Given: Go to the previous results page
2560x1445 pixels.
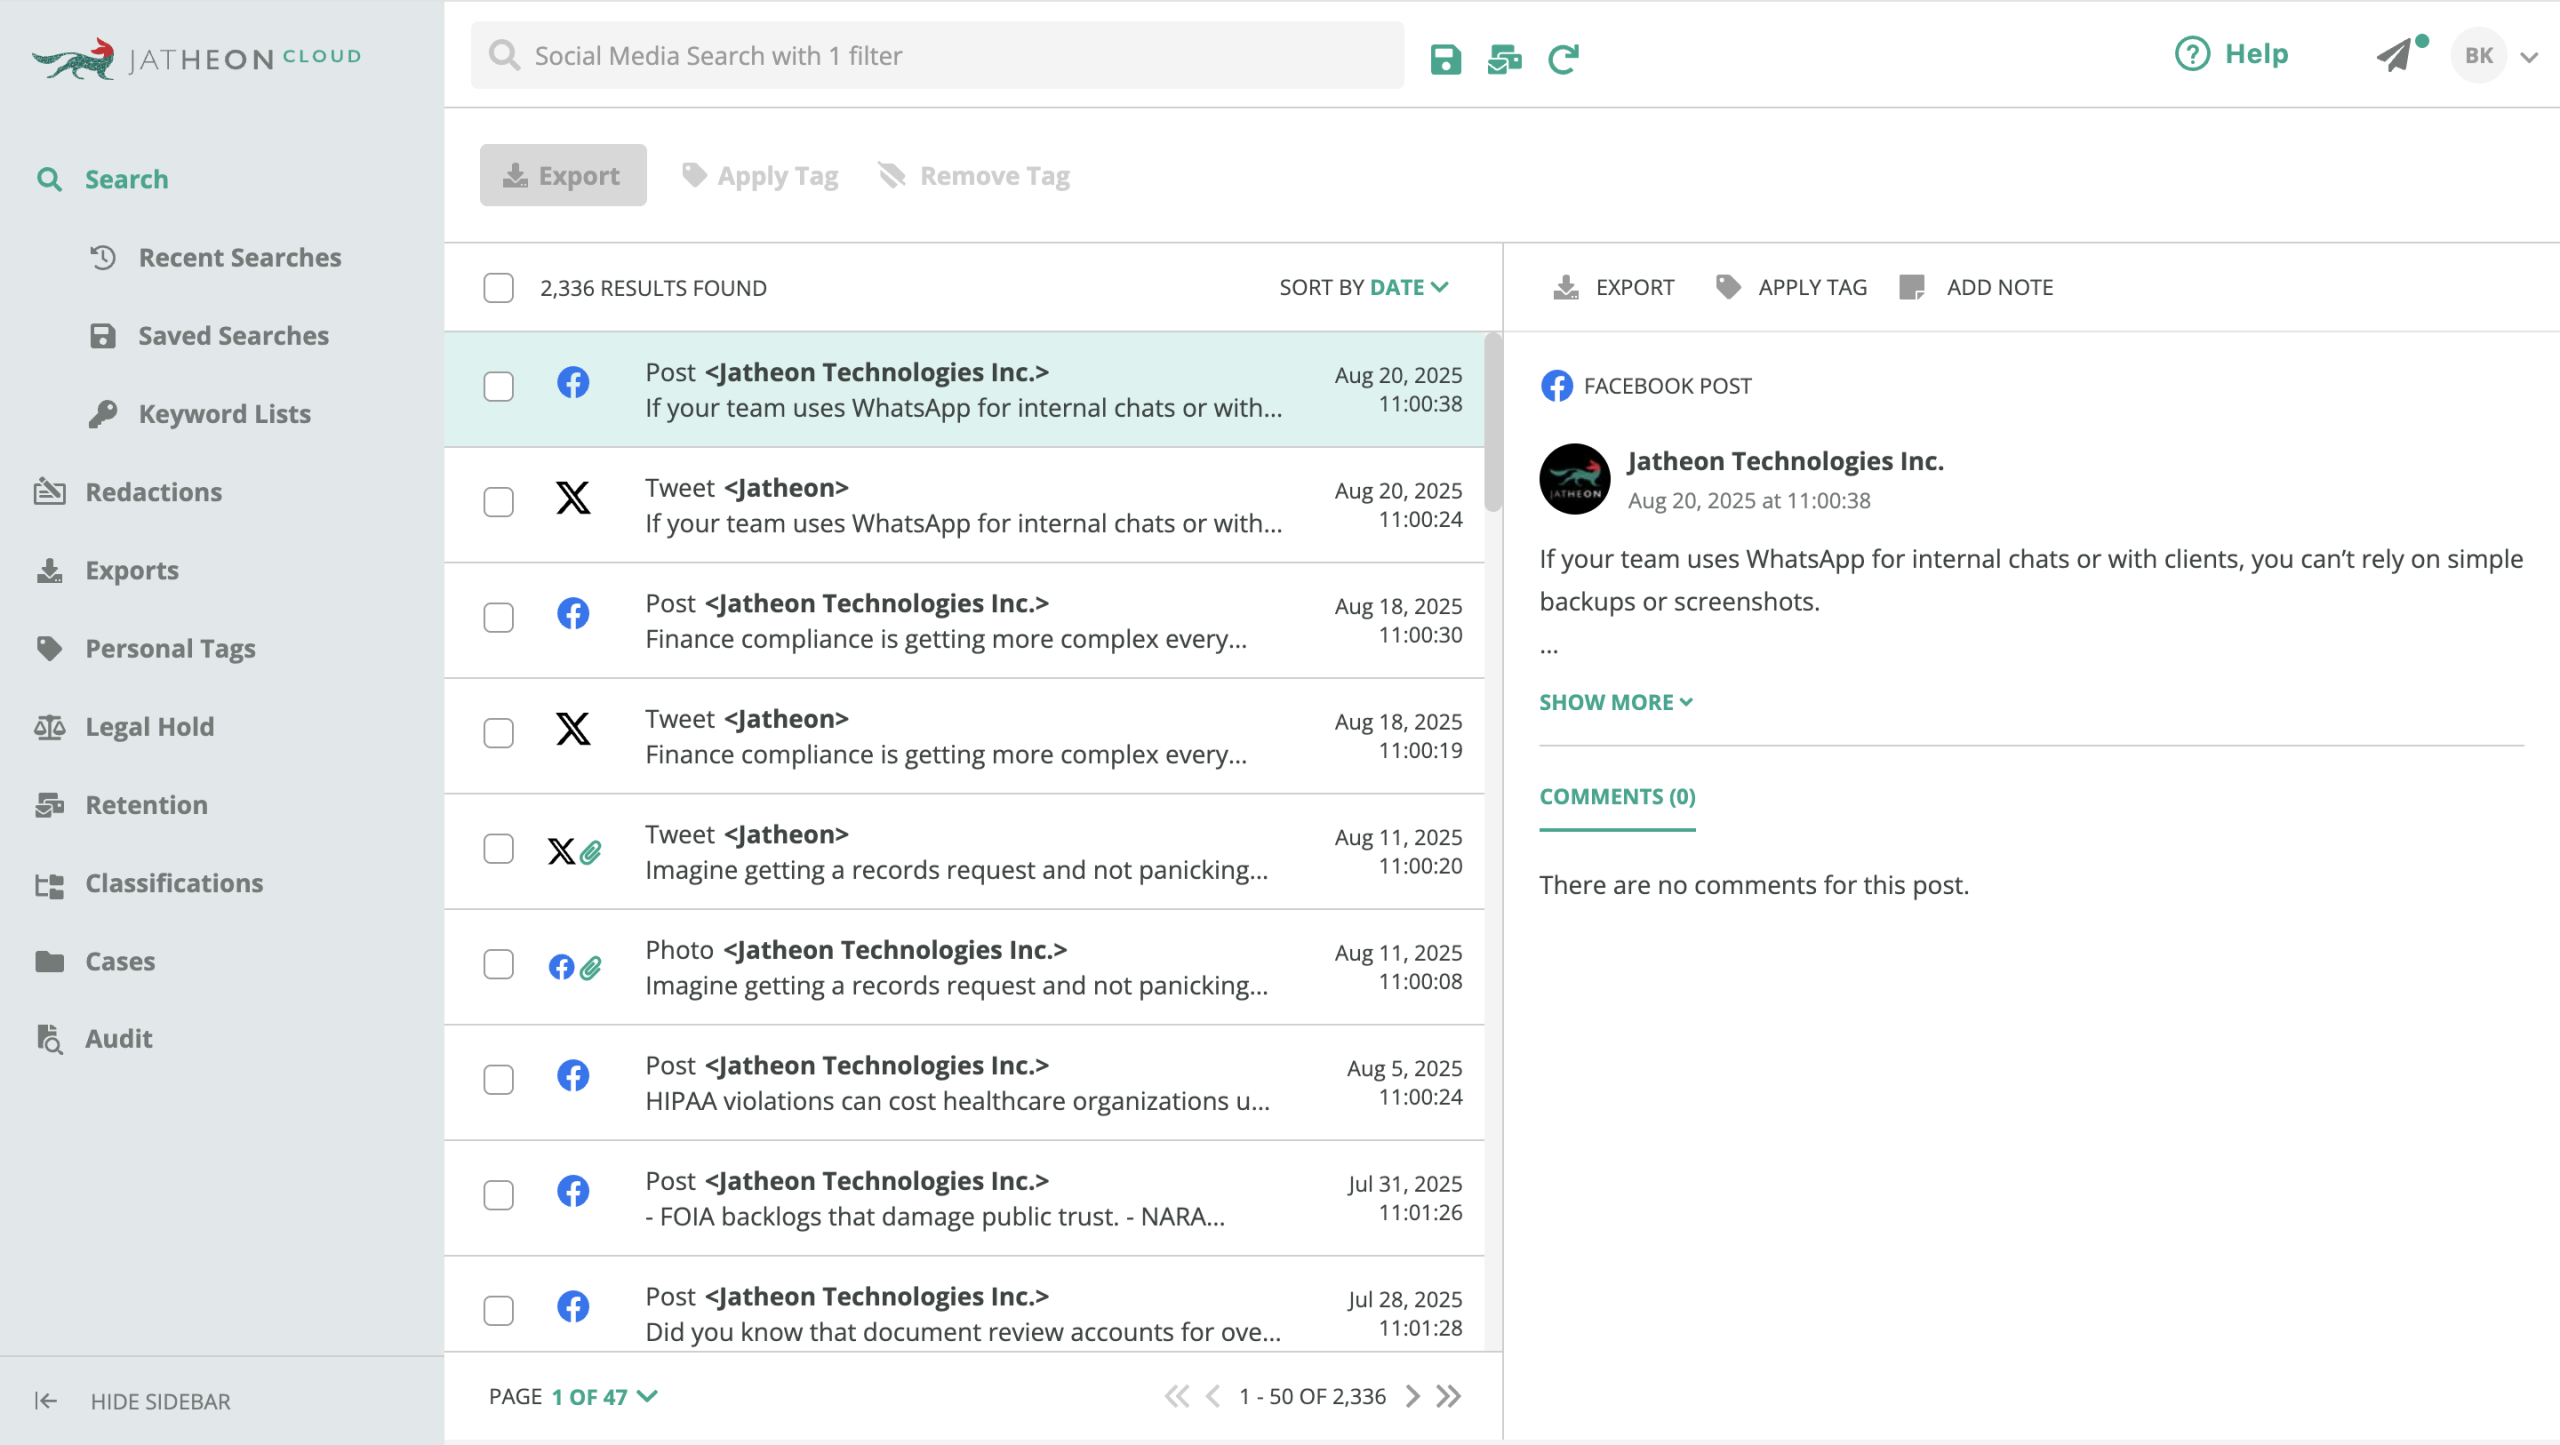Looking at the screenshot, I should click(1213, 1396).
